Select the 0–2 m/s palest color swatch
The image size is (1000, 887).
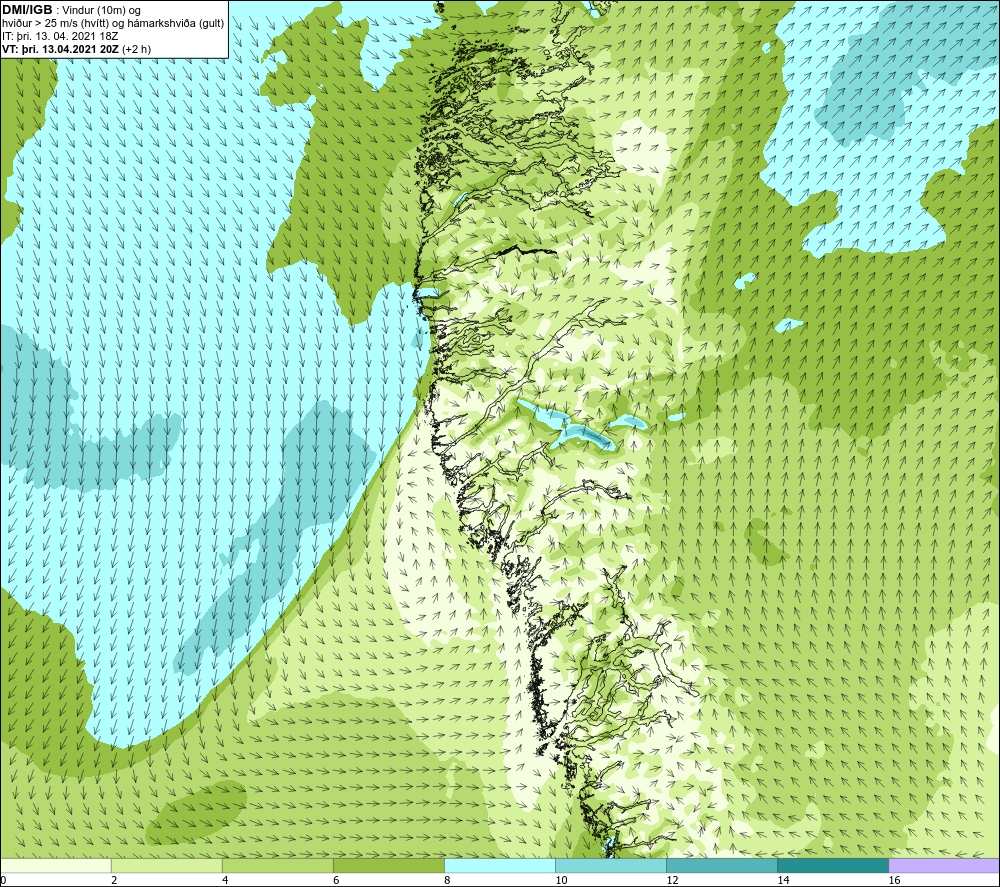click(56, 865)
